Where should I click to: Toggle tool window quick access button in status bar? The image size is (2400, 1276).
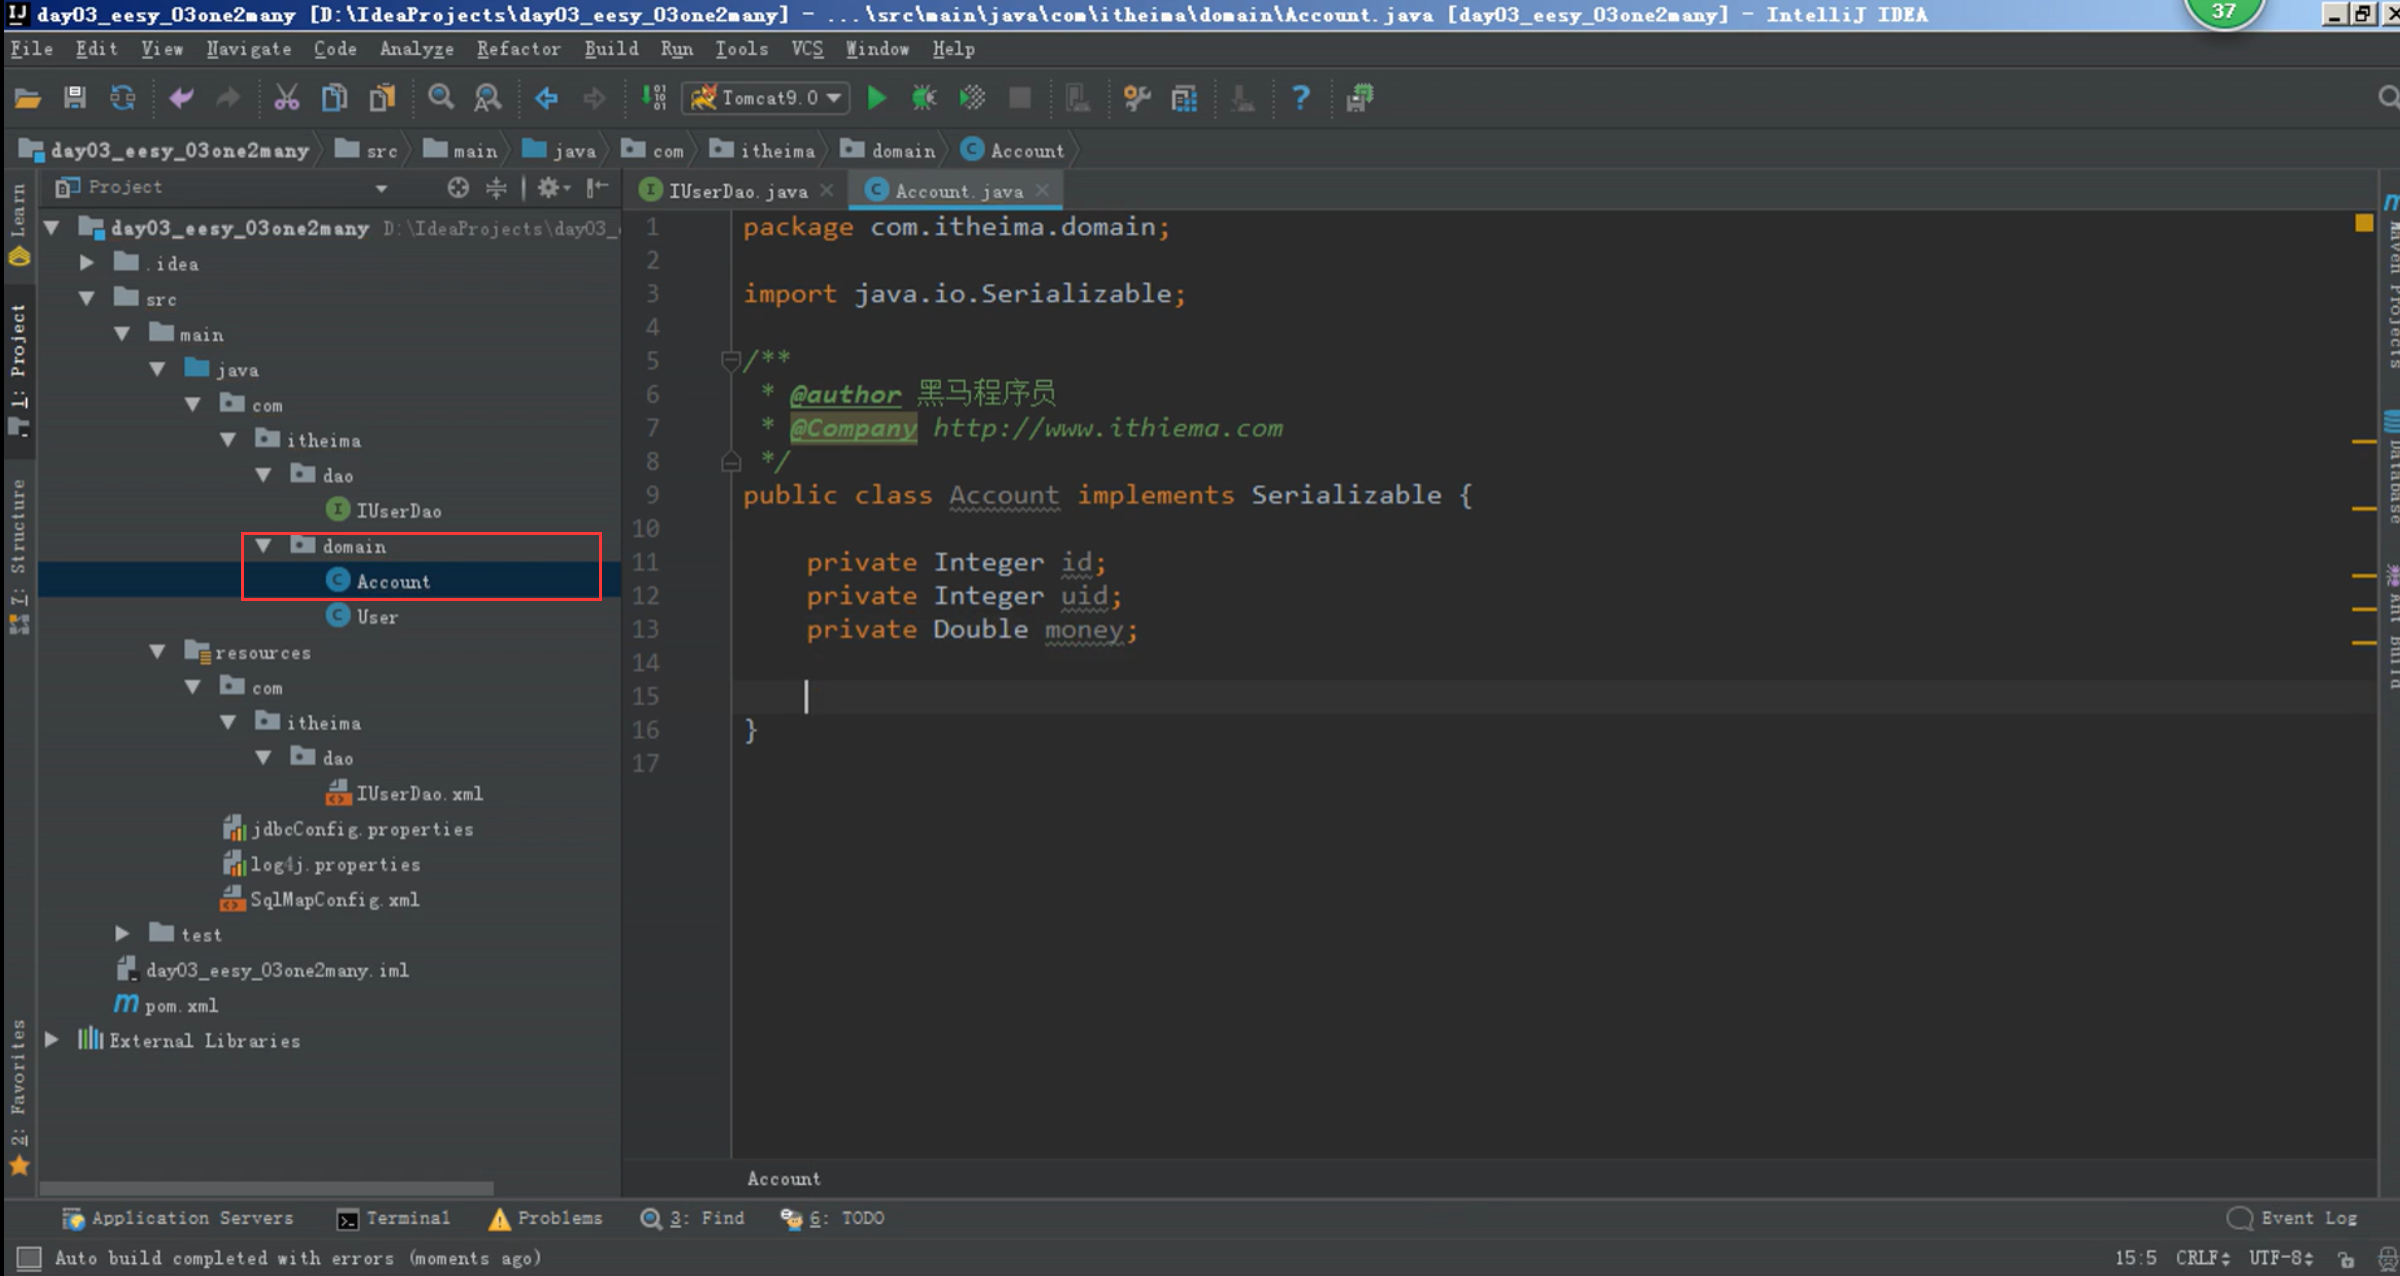pyautogui.click(x=29, y=1258)
